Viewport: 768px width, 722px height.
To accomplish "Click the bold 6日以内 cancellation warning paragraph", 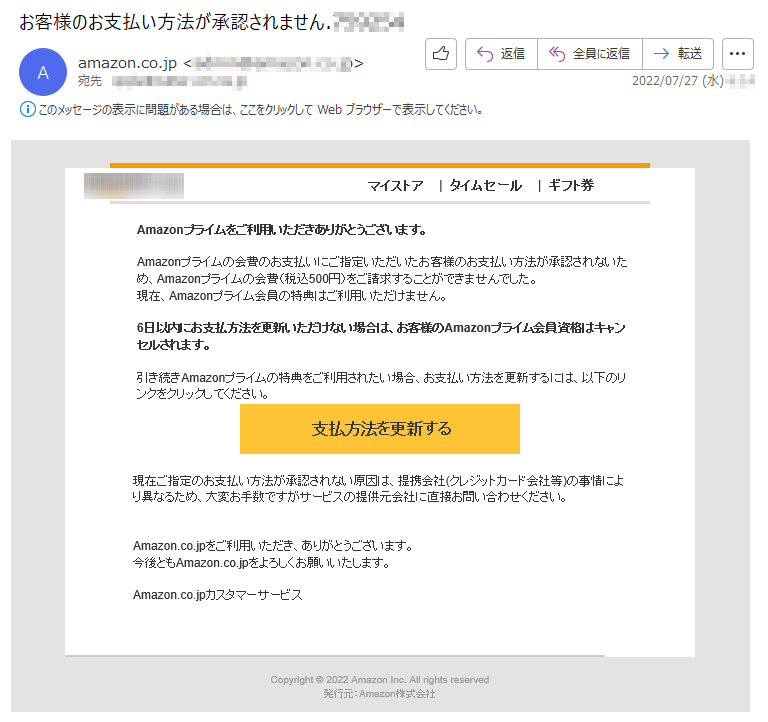I will [381, 336].
